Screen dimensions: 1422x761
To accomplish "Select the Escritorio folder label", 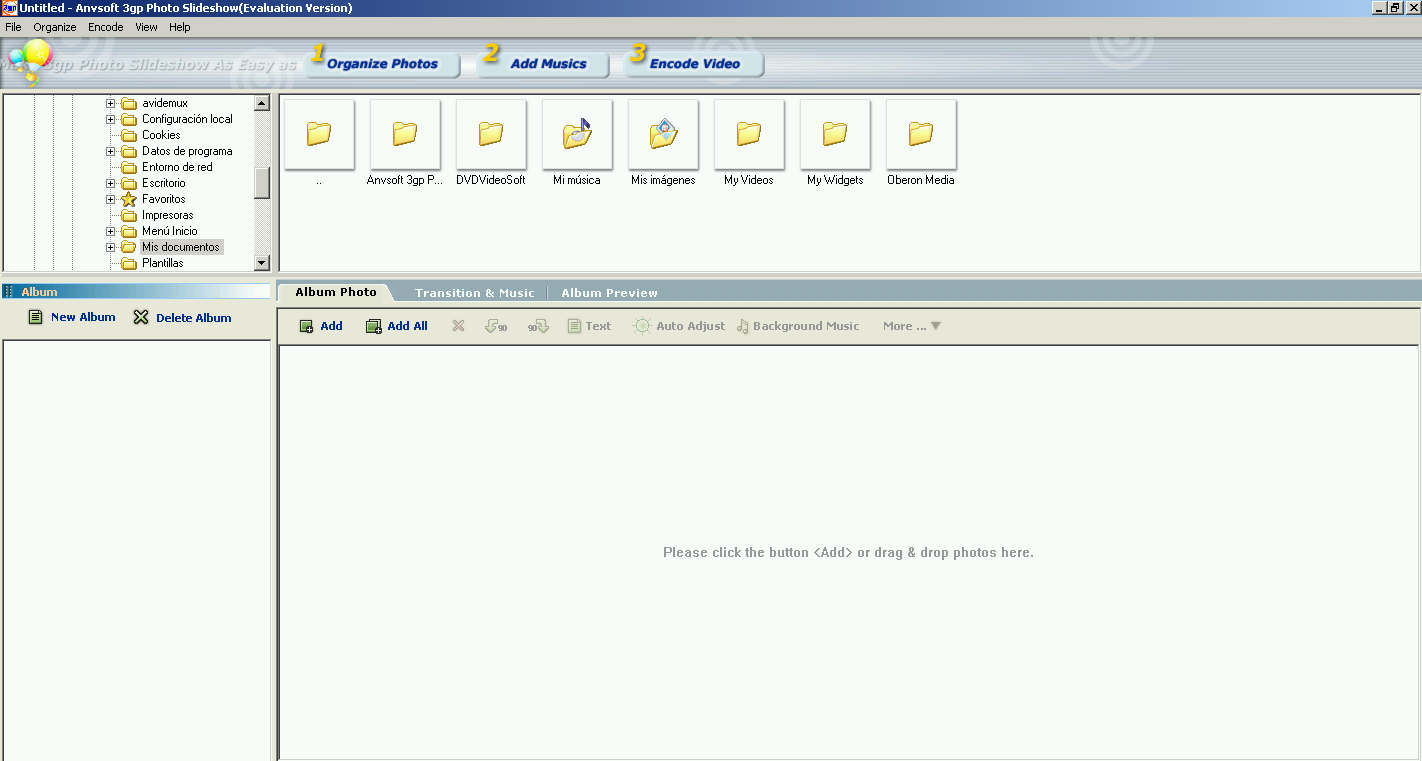I will (x=163, y=183).
